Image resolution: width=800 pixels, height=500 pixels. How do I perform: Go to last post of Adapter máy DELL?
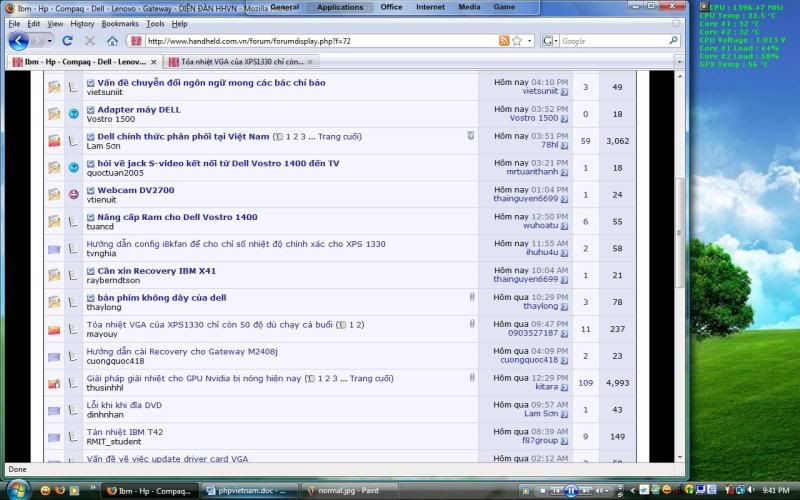click(x=564, y=118)
